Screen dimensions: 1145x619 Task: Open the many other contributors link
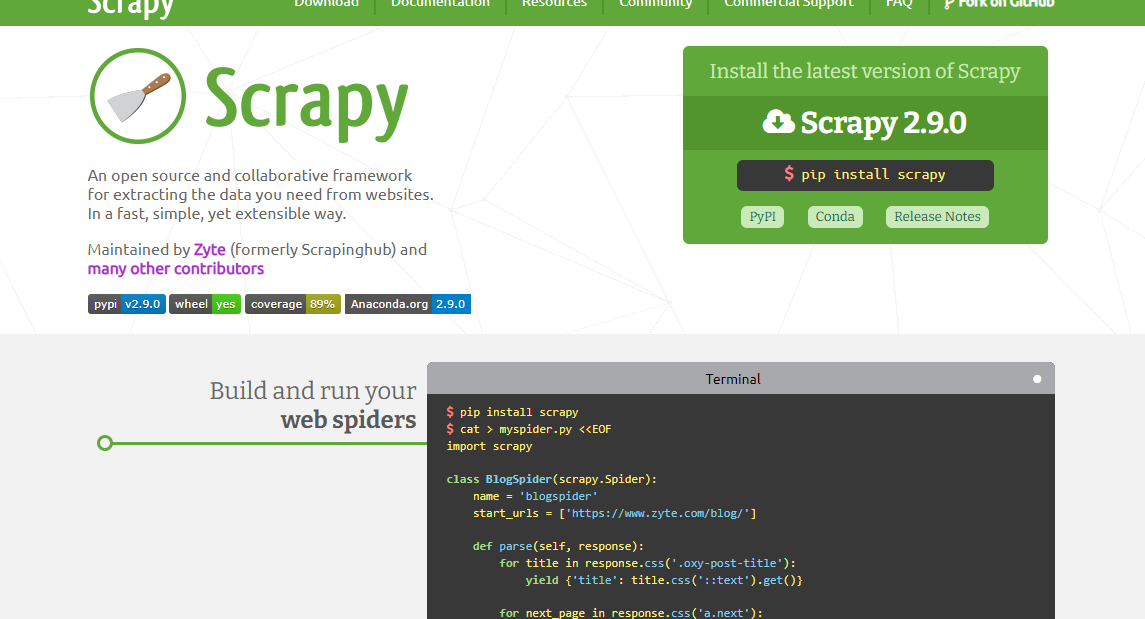pos(176,269)
